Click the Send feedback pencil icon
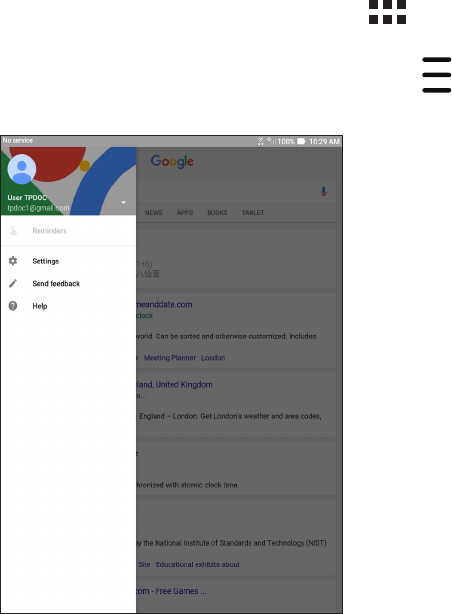Image resolution: width=452 pixels, height=614 pixels. tap(13, 283)
